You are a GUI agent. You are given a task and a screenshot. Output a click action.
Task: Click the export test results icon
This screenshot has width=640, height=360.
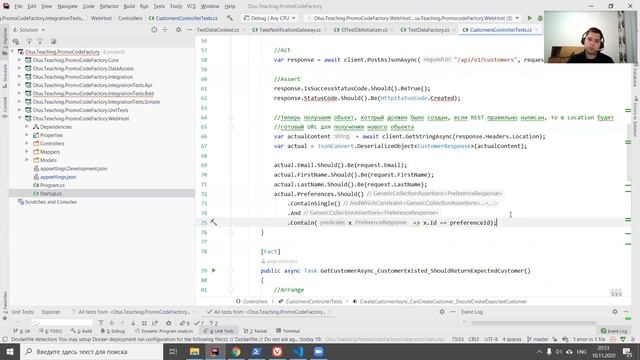(155, 323)
